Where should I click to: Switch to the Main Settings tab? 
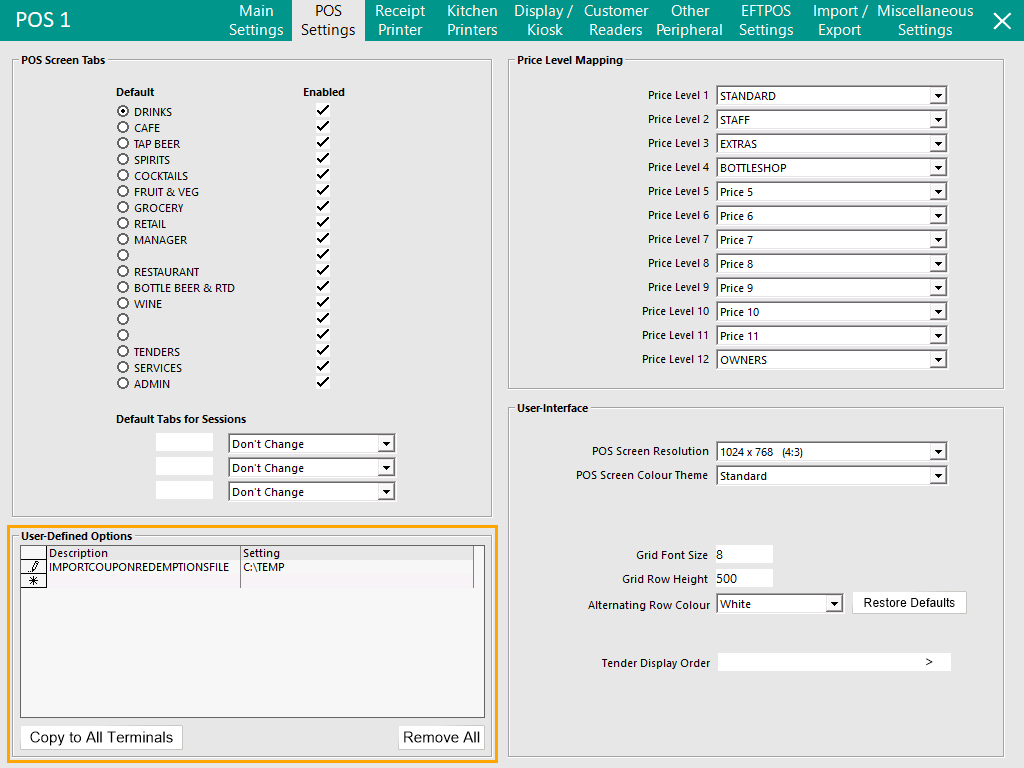256,21
